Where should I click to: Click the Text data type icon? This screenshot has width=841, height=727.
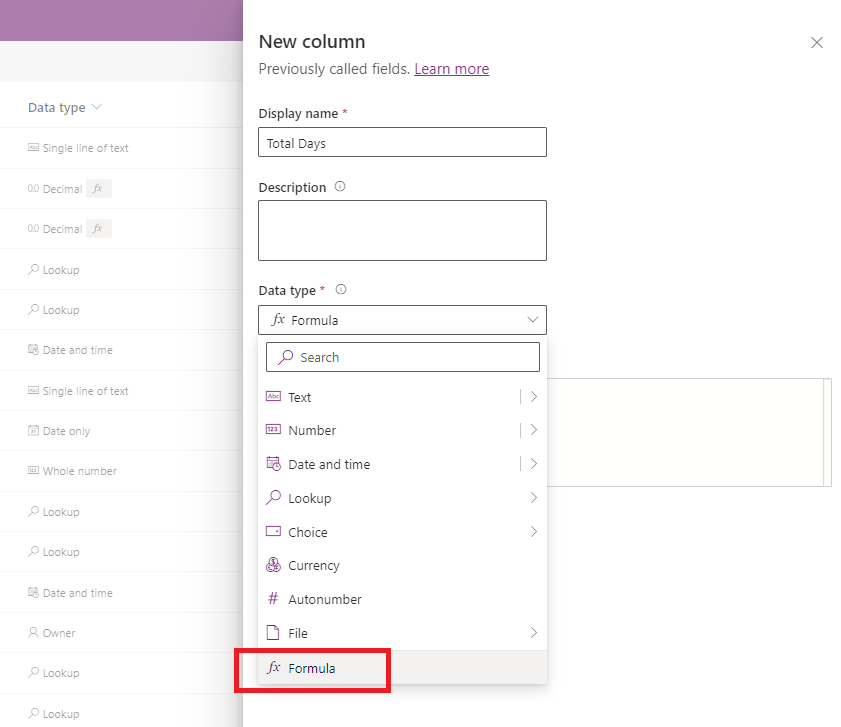click(x=273, y=397)
